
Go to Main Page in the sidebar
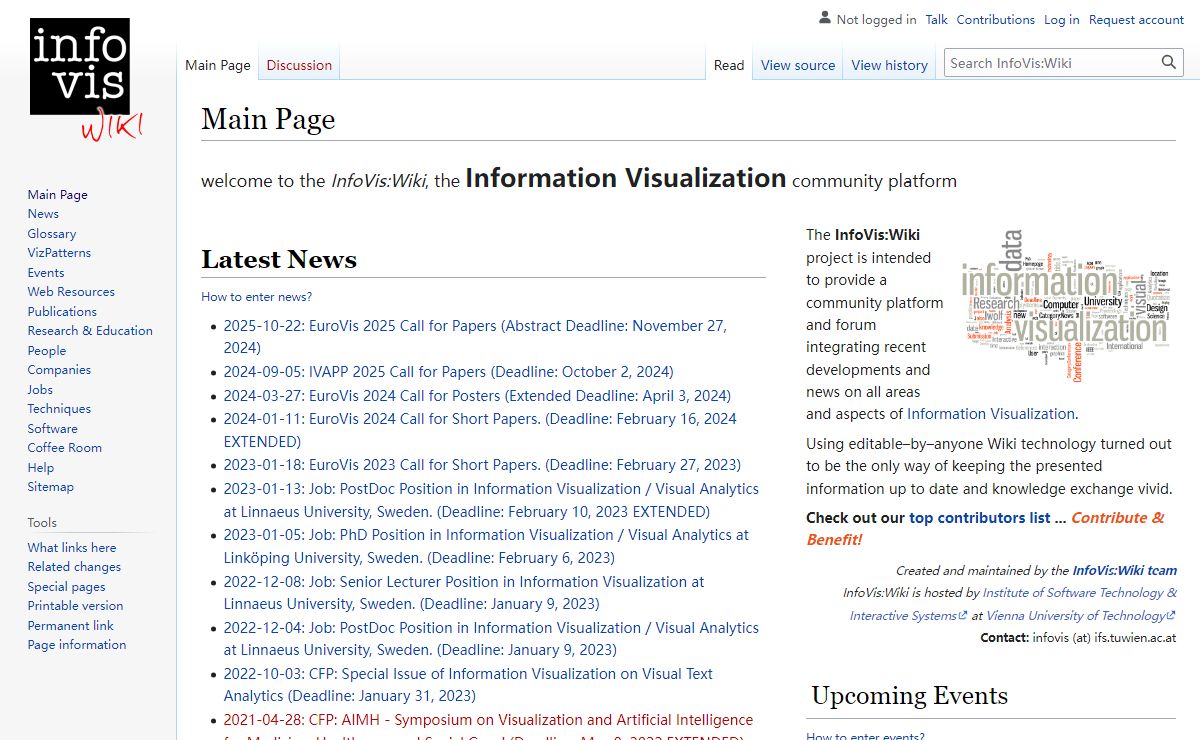(x=58, y=194)
